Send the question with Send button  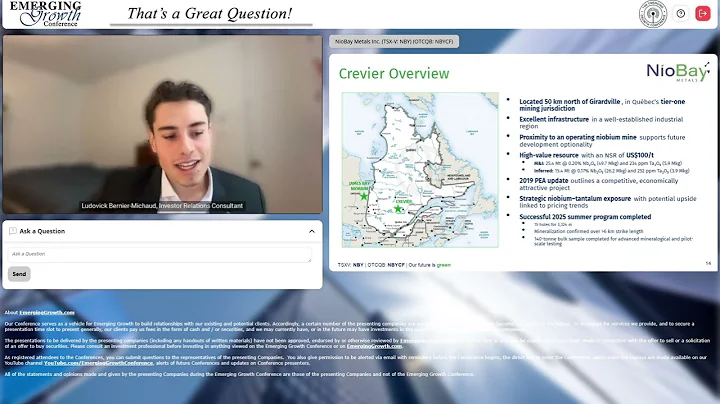click(x=19, y=274)
